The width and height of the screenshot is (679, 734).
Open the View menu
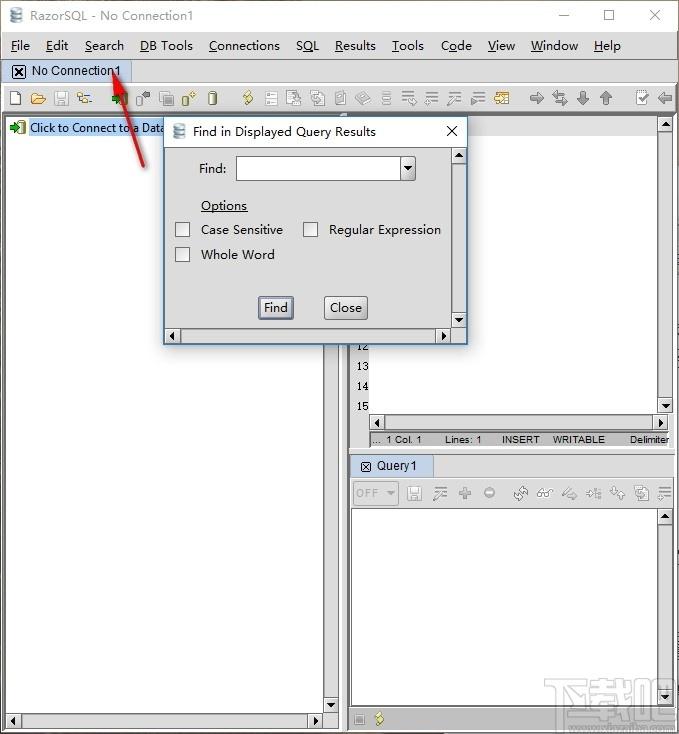(501, 46)
